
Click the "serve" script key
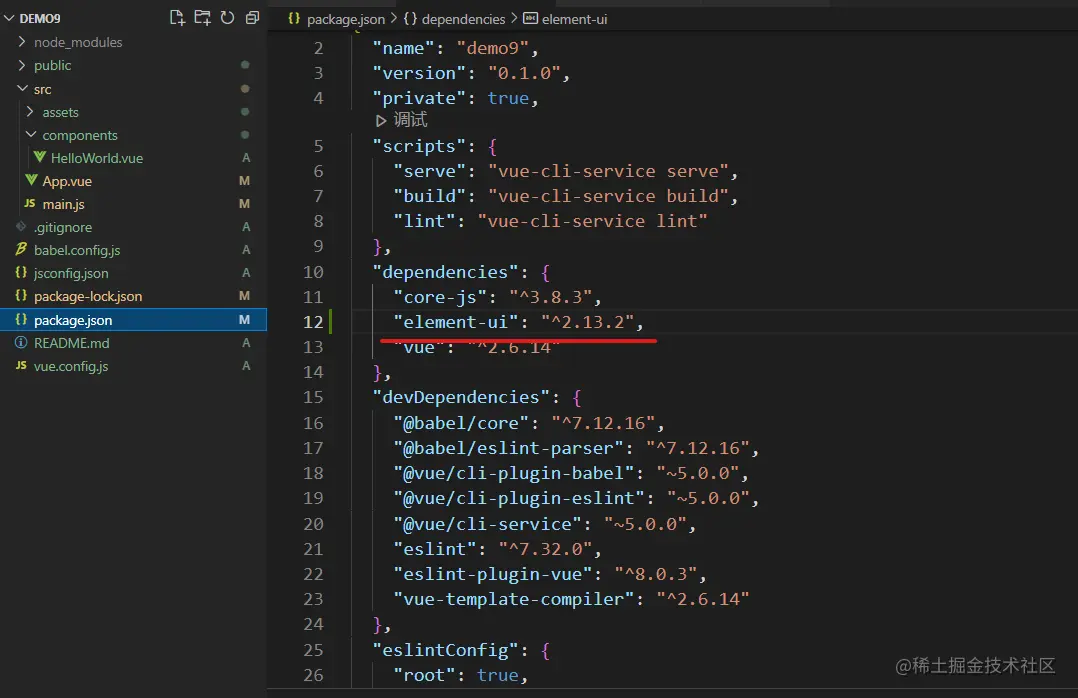click(x=429, y=171)
